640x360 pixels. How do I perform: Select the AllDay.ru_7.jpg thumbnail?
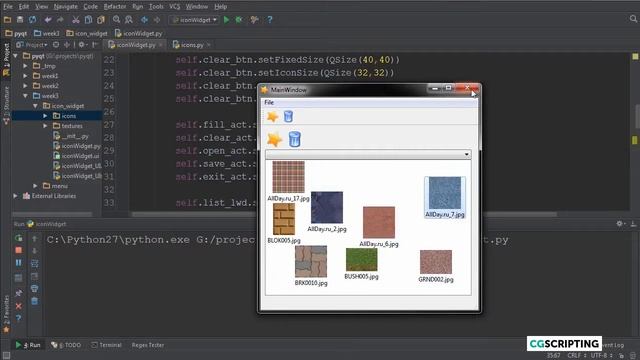tap(445, 197)
